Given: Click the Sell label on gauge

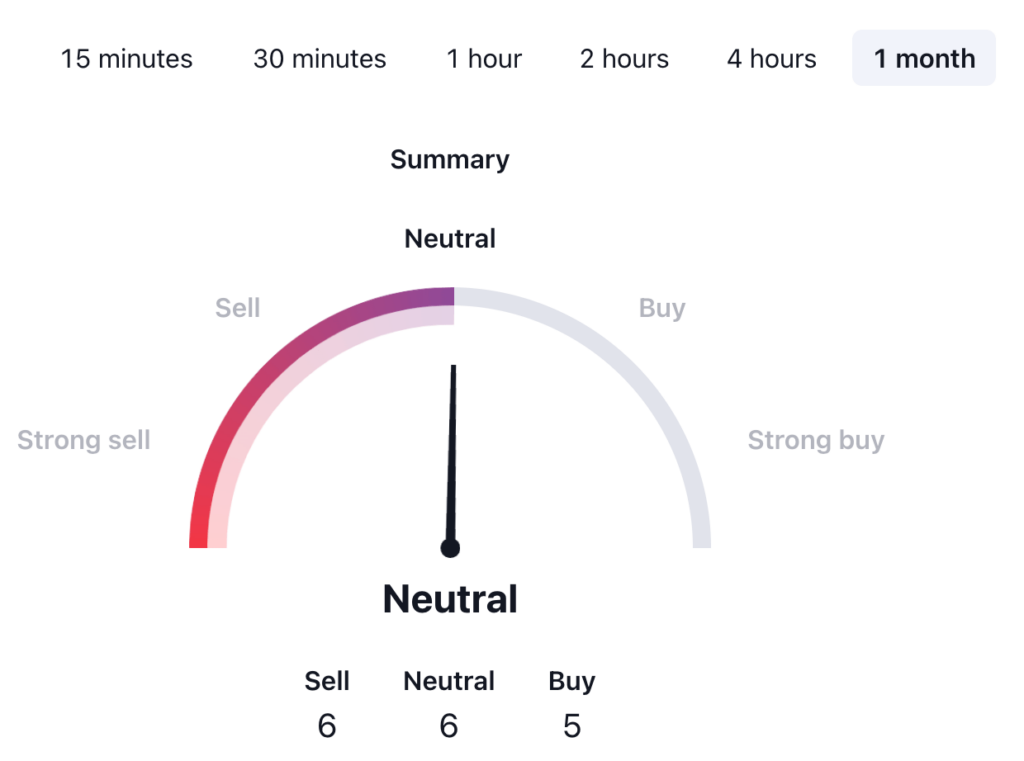Looking at the screenshot, I should (x=237, y=308).
